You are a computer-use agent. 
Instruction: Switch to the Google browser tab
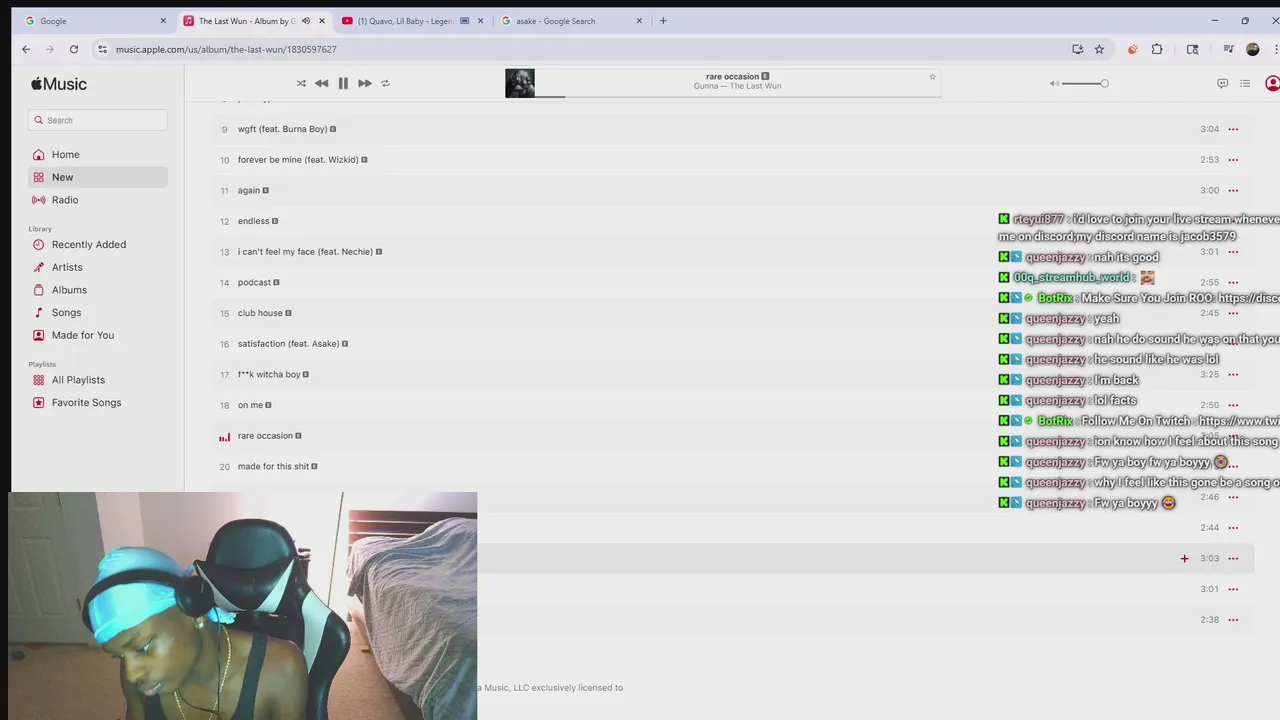tap(94, 21)
